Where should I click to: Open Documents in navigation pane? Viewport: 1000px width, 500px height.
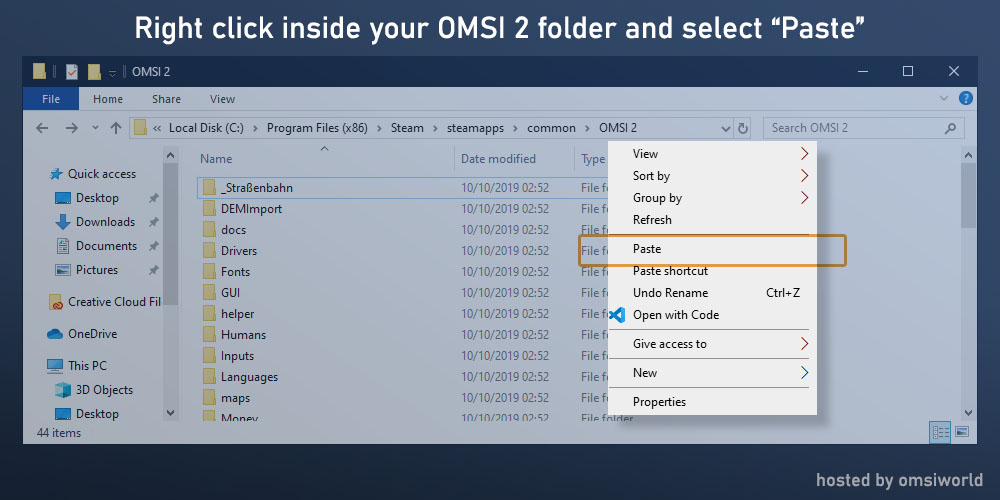pos(106,246)
